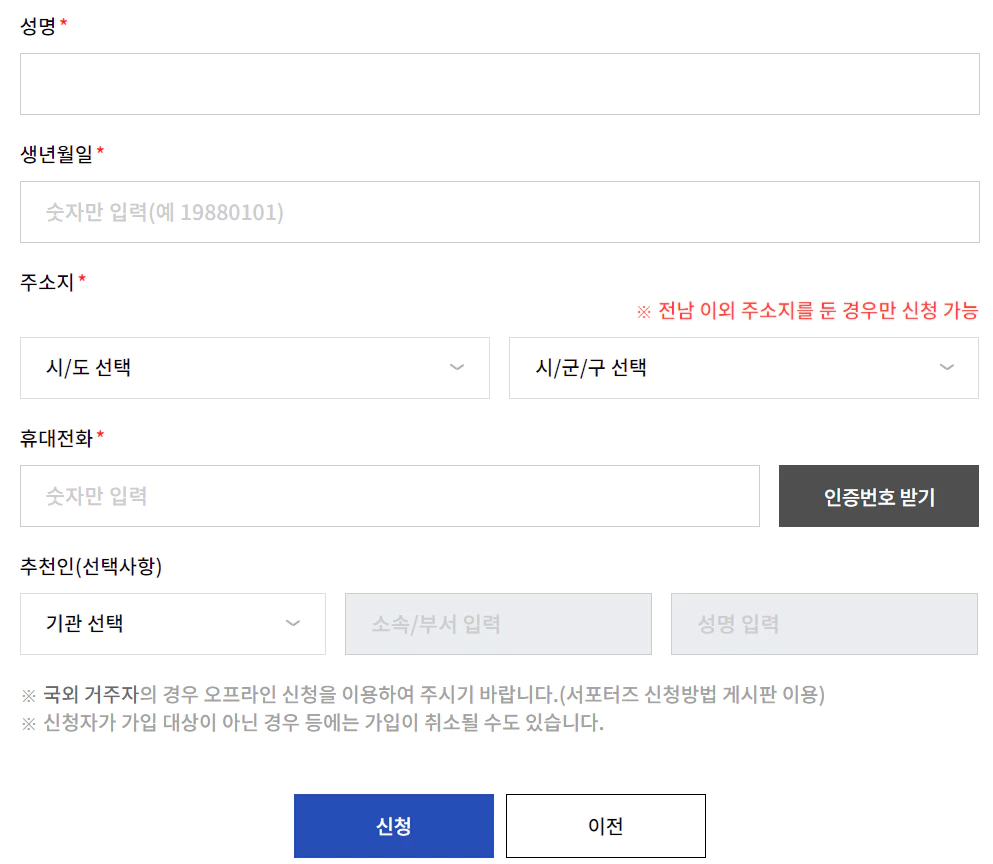Click the 휴대전화 field label

(54, 439)
